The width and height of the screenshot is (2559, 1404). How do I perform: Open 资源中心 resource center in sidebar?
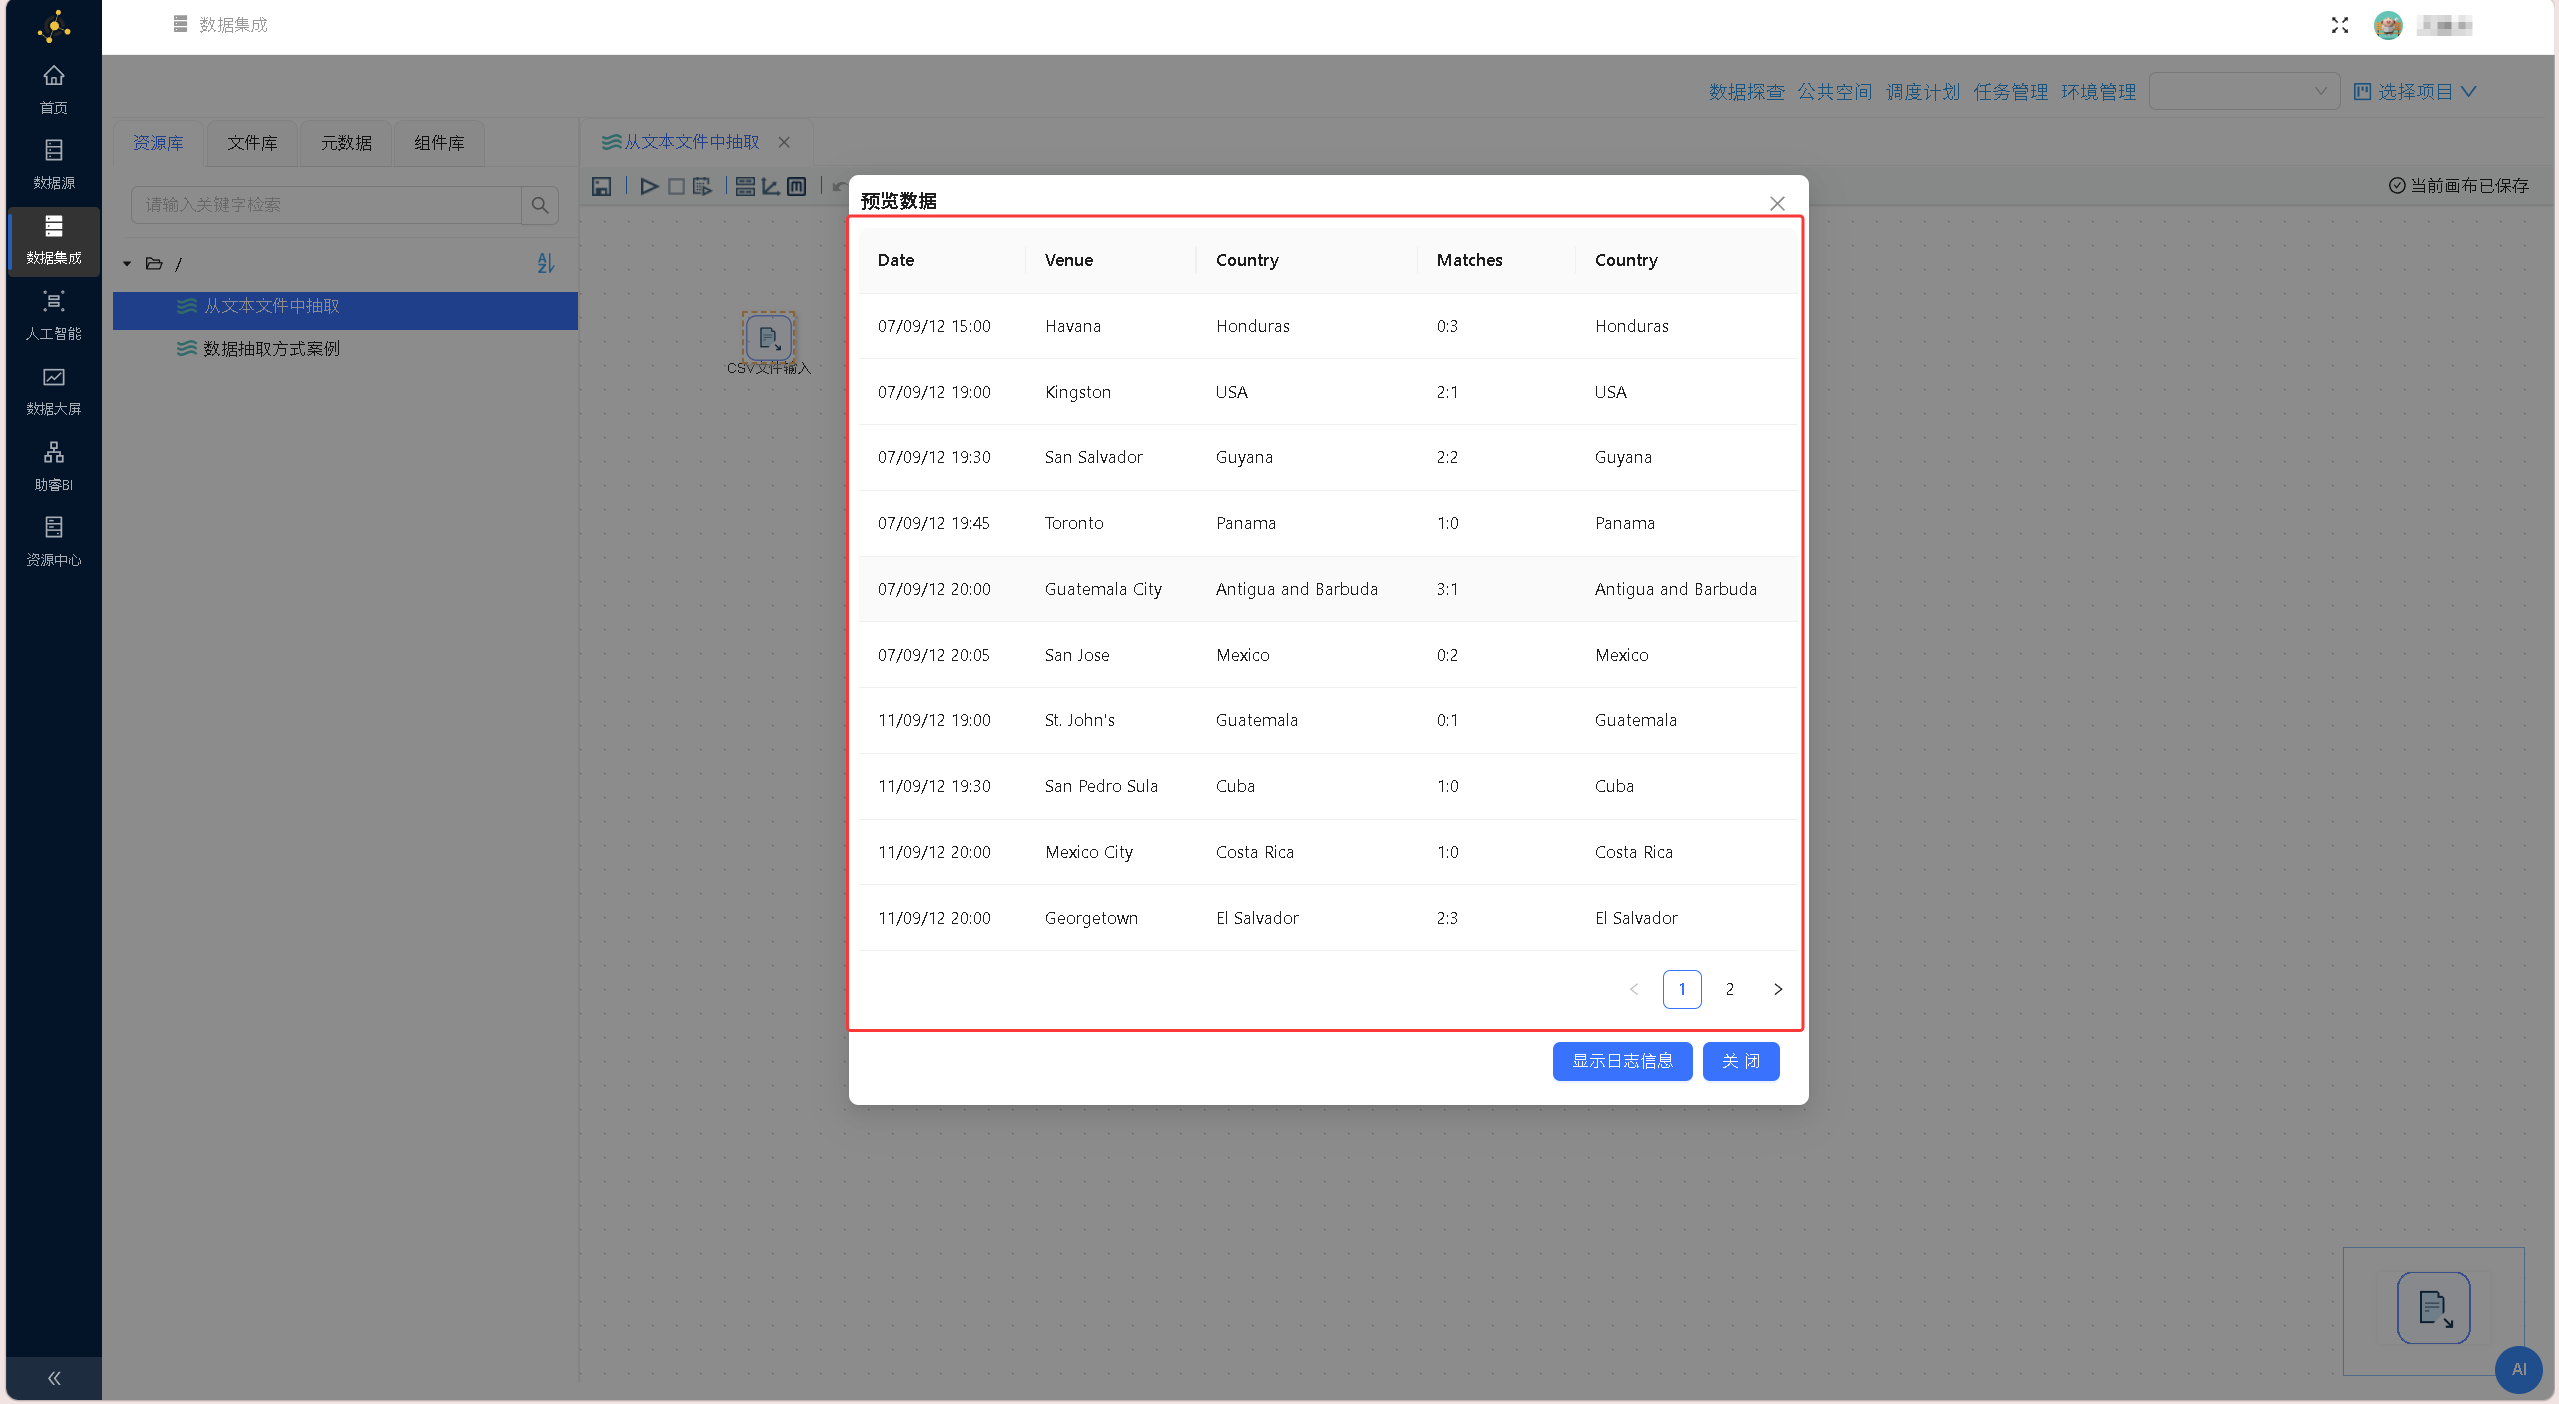(x=53, y=541)
